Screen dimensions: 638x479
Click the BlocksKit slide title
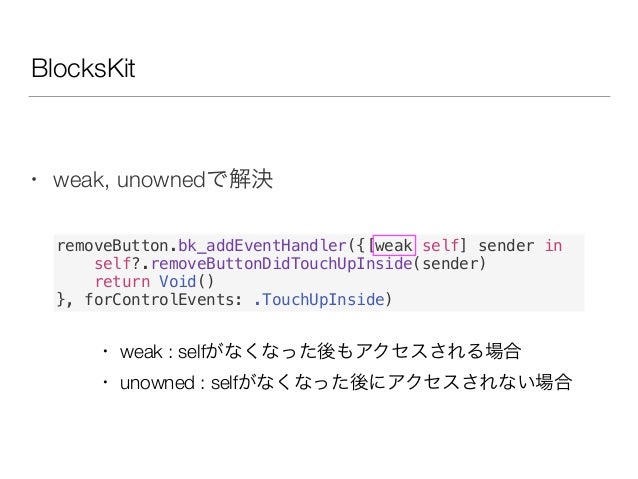[x=83, y=68]
